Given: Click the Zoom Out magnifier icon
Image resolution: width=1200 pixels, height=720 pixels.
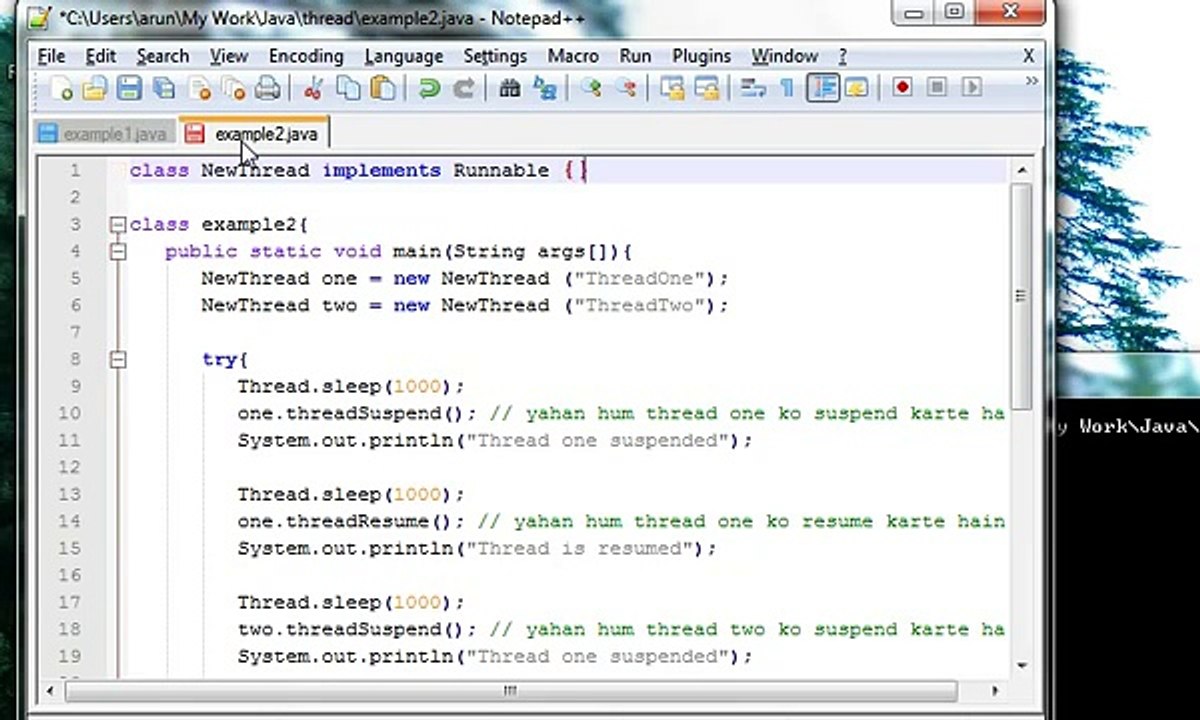Looking at the screenshot, I should click(626, 89).
